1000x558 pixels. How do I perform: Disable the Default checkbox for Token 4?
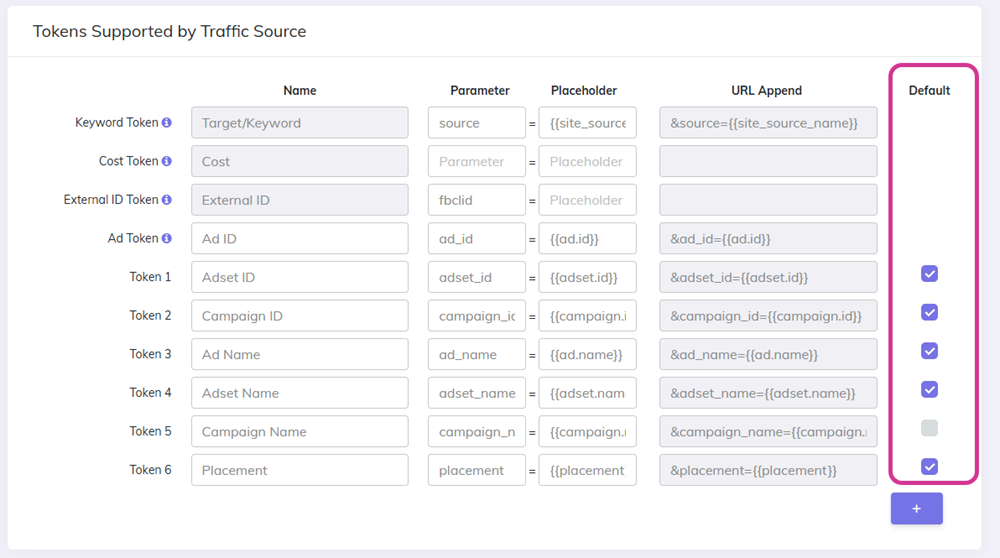click(929, 390)
